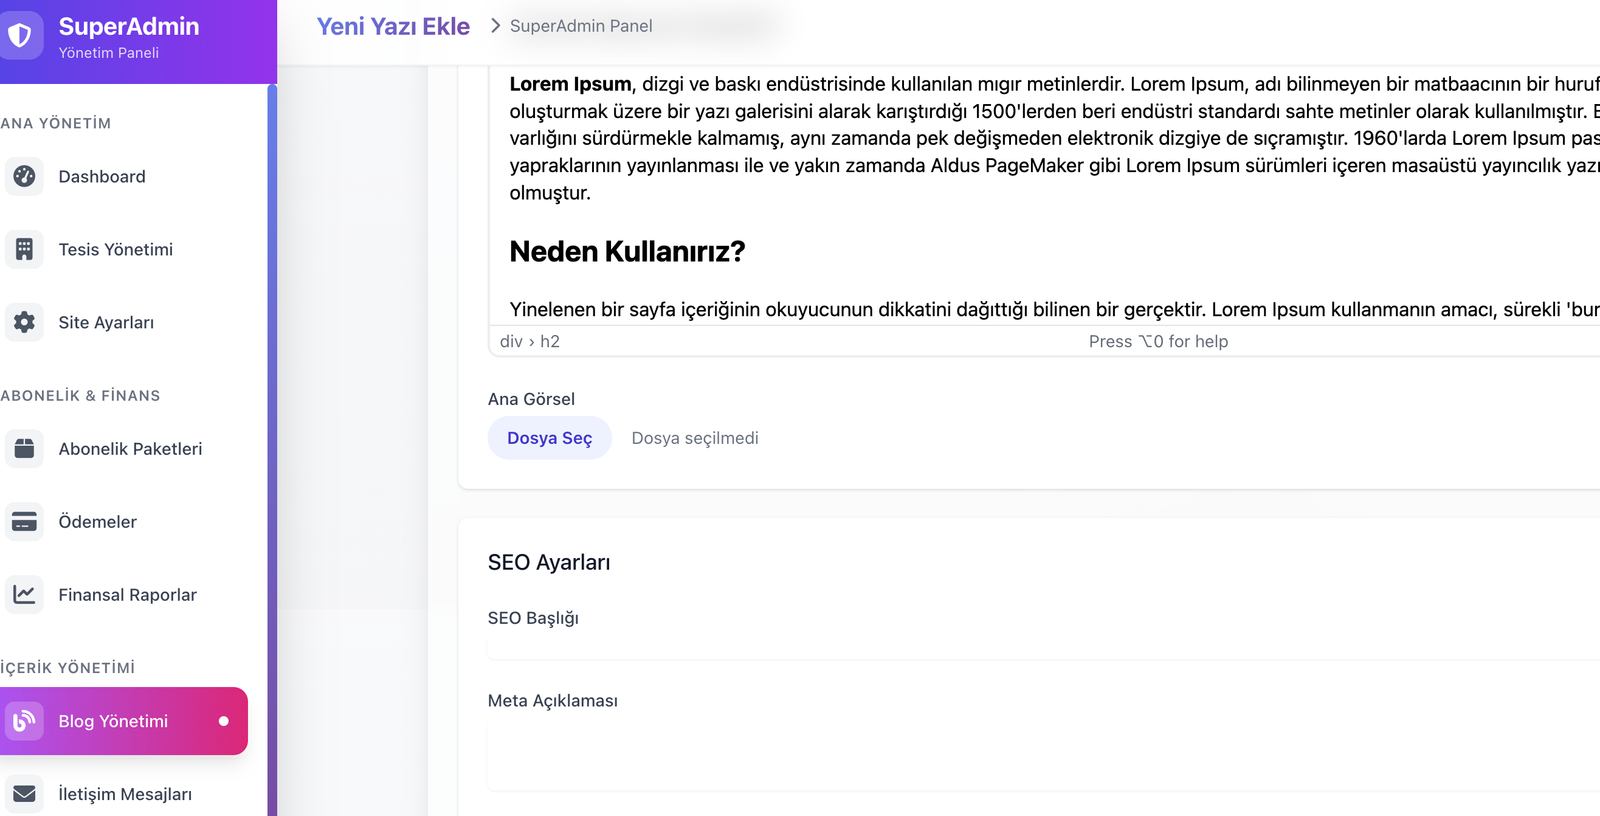Click the Tesis Yönetimi building icon
This screenshot has height=816, width=1600.
point(24,249)
